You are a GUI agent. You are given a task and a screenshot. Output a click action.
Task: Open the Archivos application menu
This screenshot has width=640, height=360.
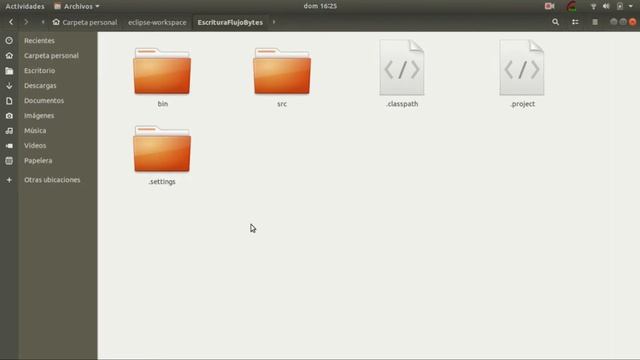tap(77, 6)
